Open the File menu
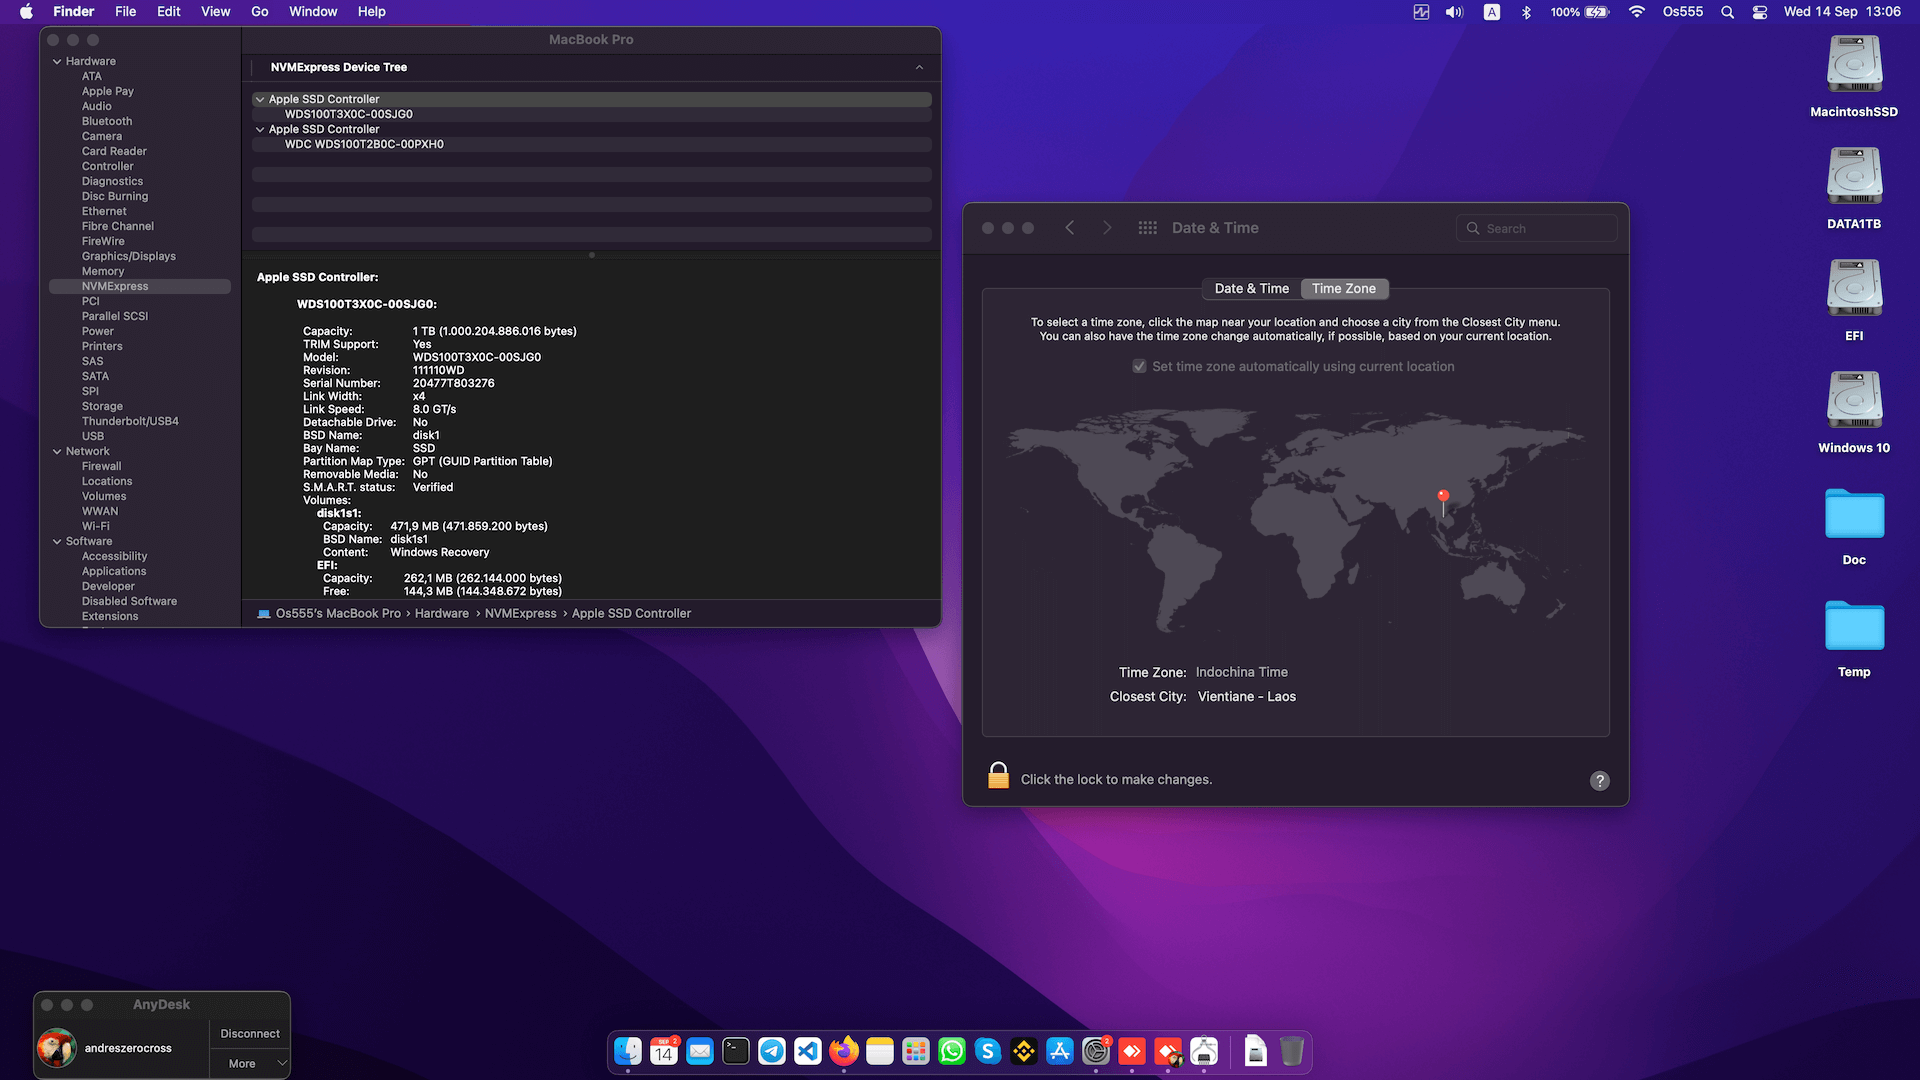This screenshot has width=1920, height=1080. (125, 12)
